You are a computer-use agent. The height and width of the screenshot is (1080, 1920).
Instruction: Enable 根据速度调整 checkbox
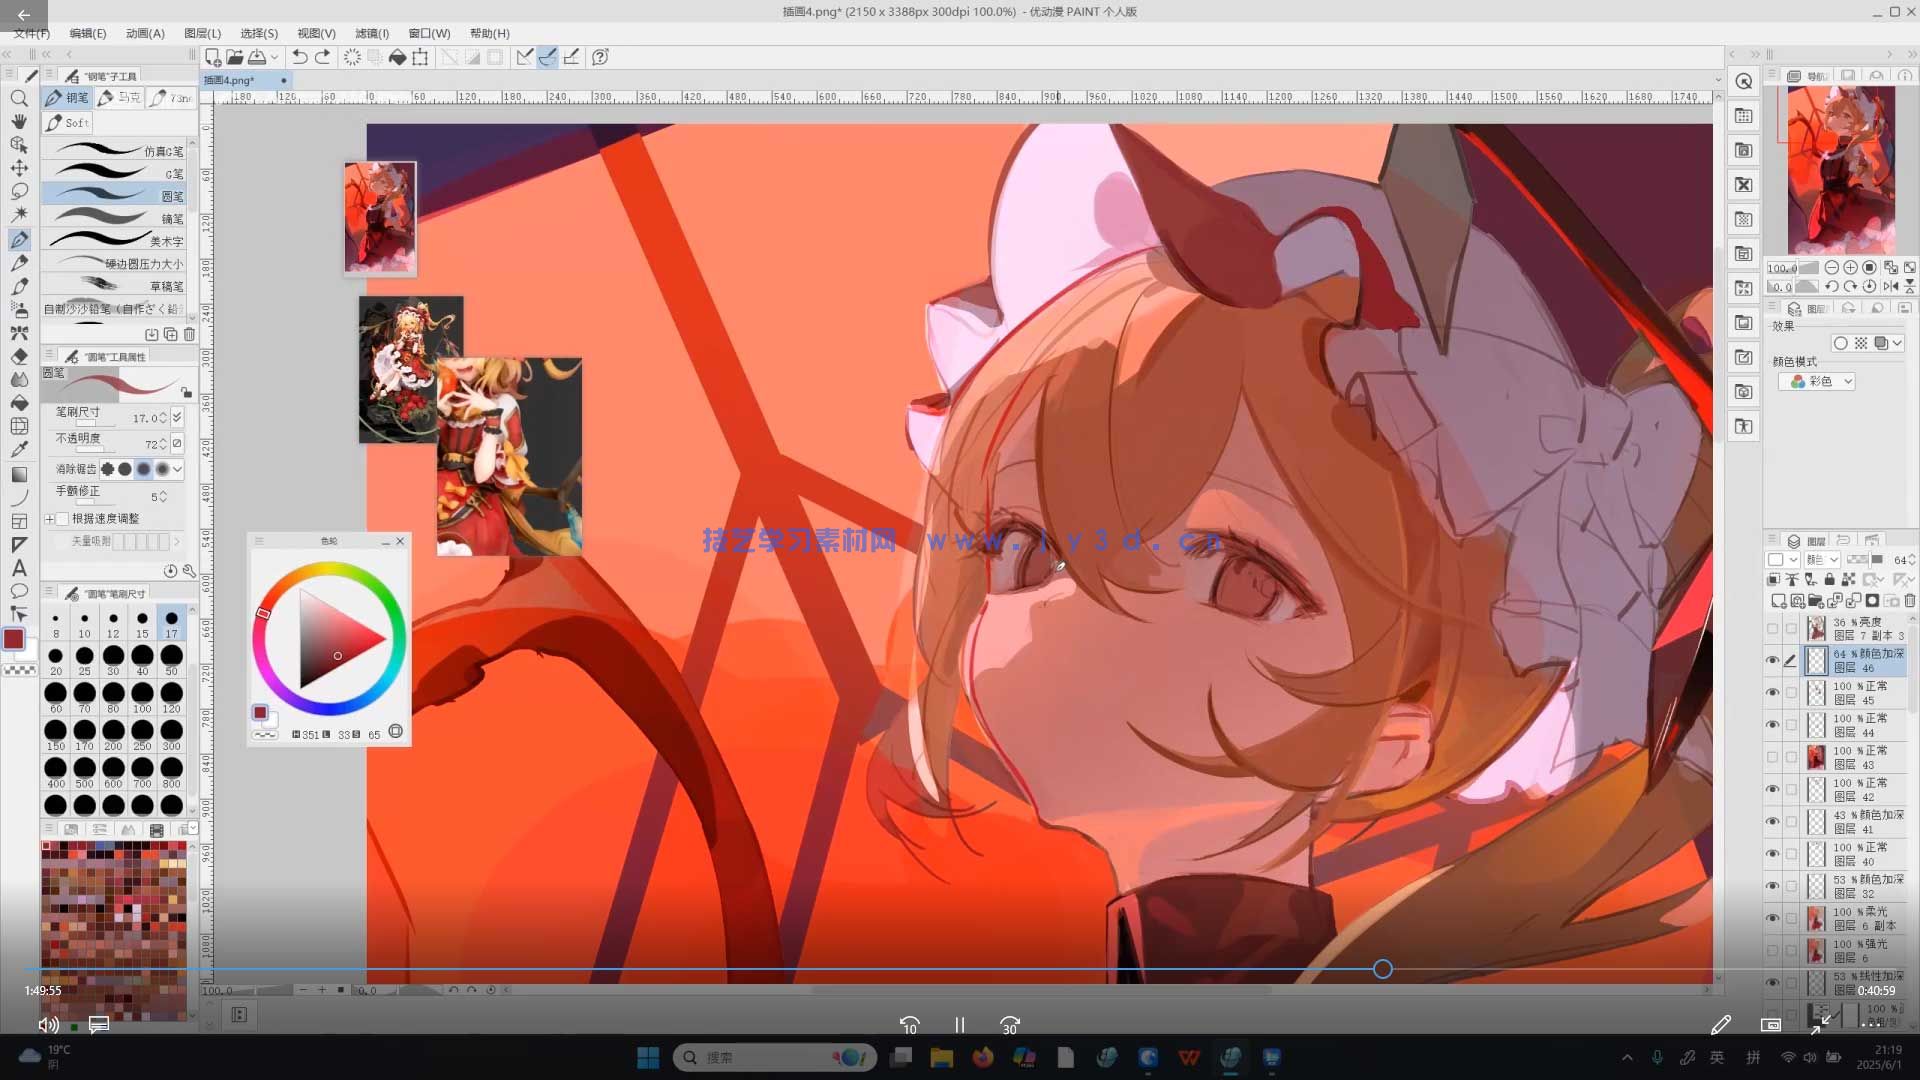63,519
